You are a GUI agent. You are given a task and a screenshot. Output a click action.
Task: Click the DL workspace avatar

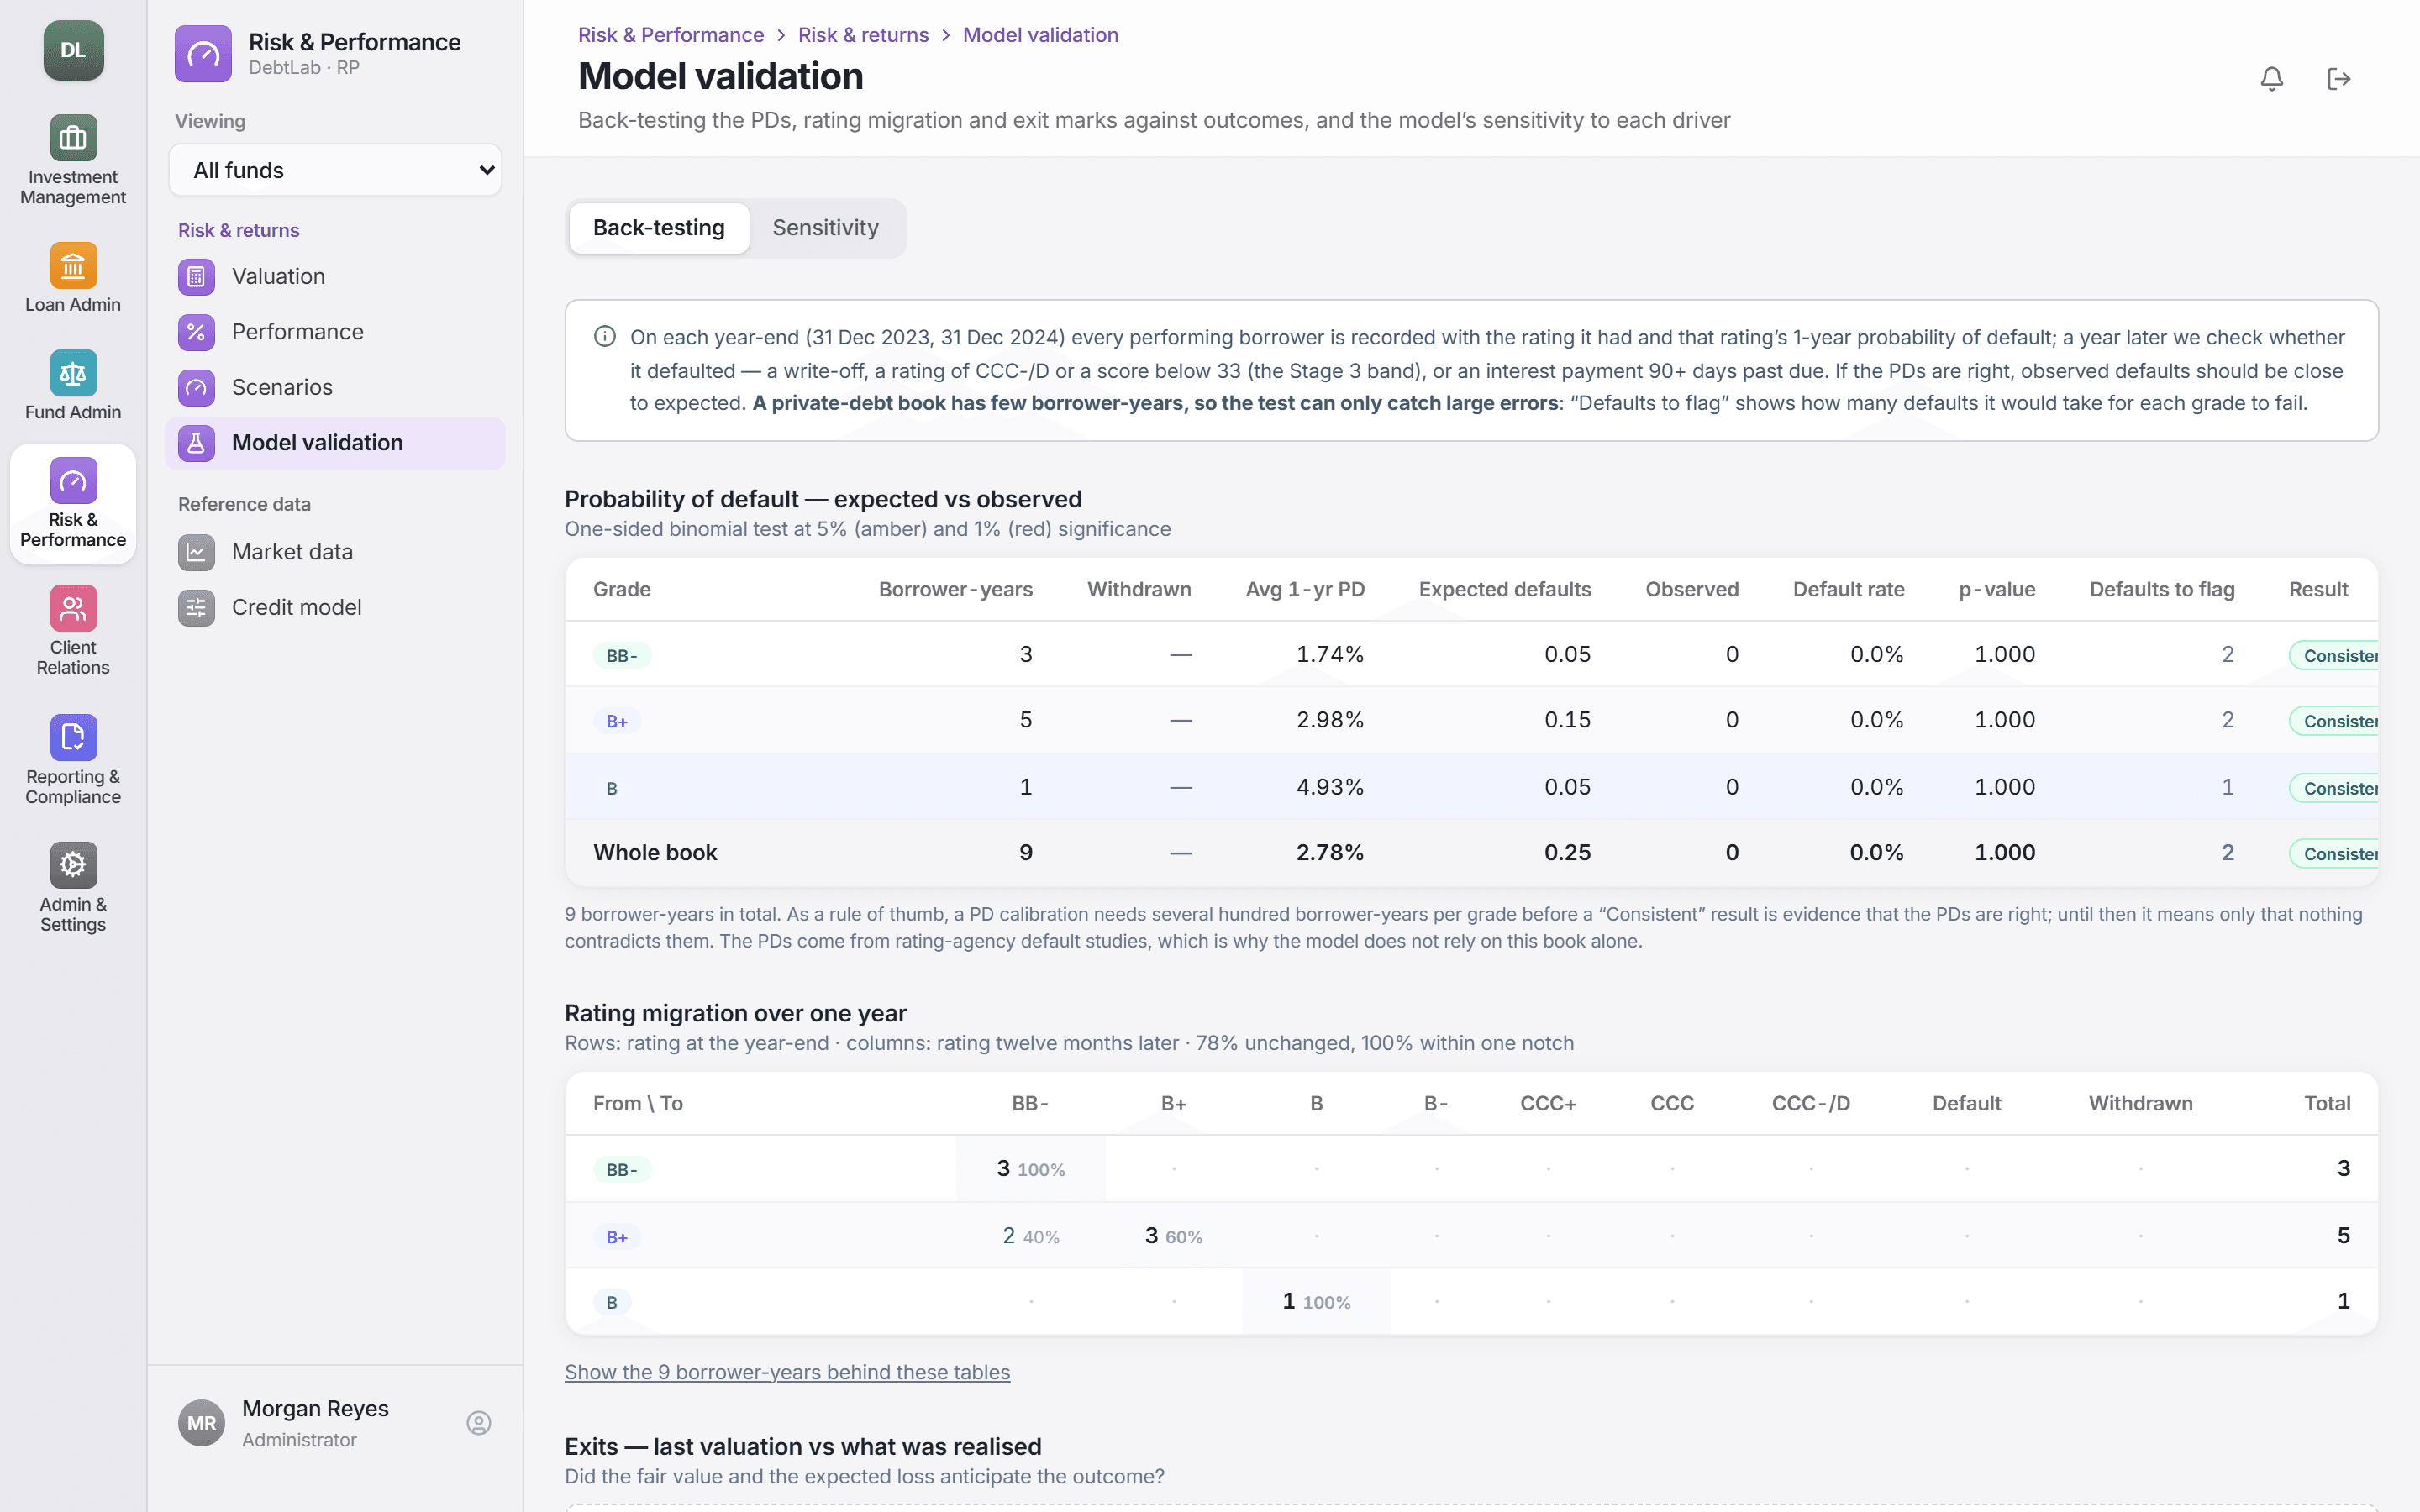point(73,50)
